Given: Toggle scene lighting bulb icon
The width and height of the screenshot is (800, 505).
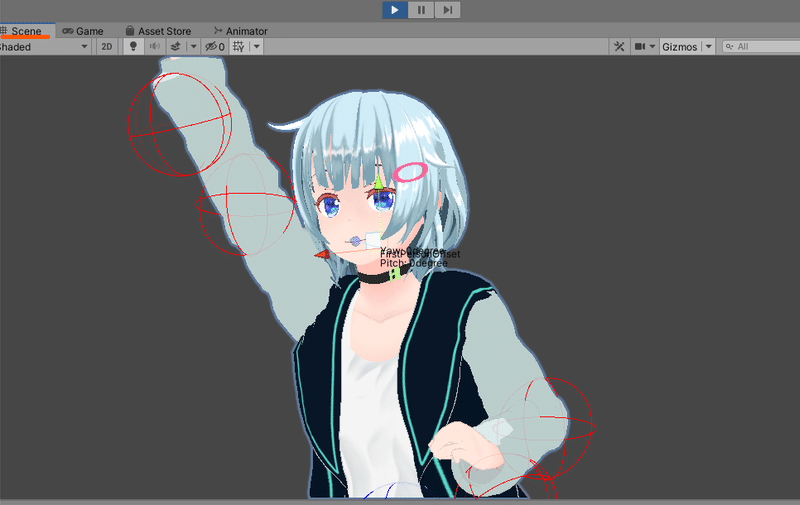Looking at the screenshot, I should 133,46.
